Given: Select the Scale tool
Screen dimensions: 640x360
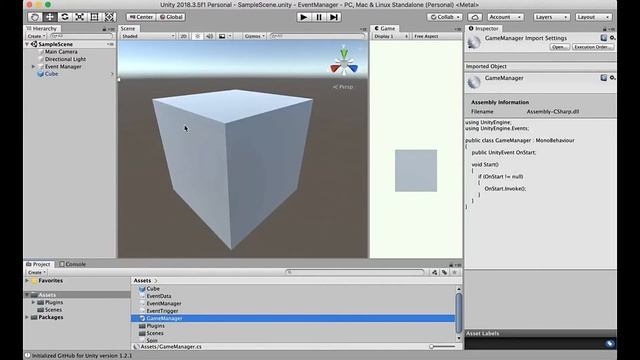Looking at the screenshot, I should [x=80, y=17].
